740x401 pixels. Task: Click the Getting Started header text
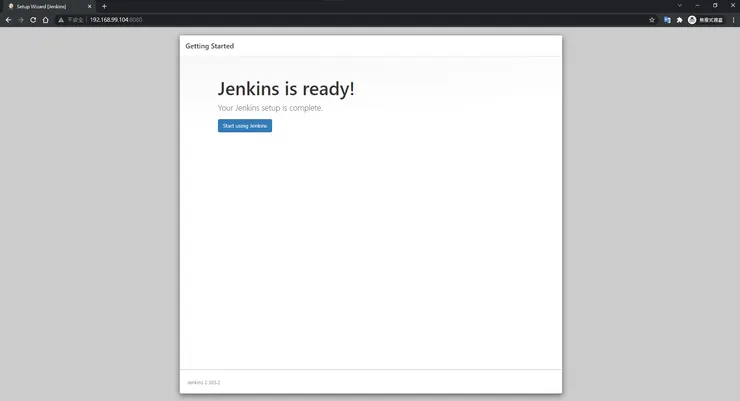pos(210,46)
